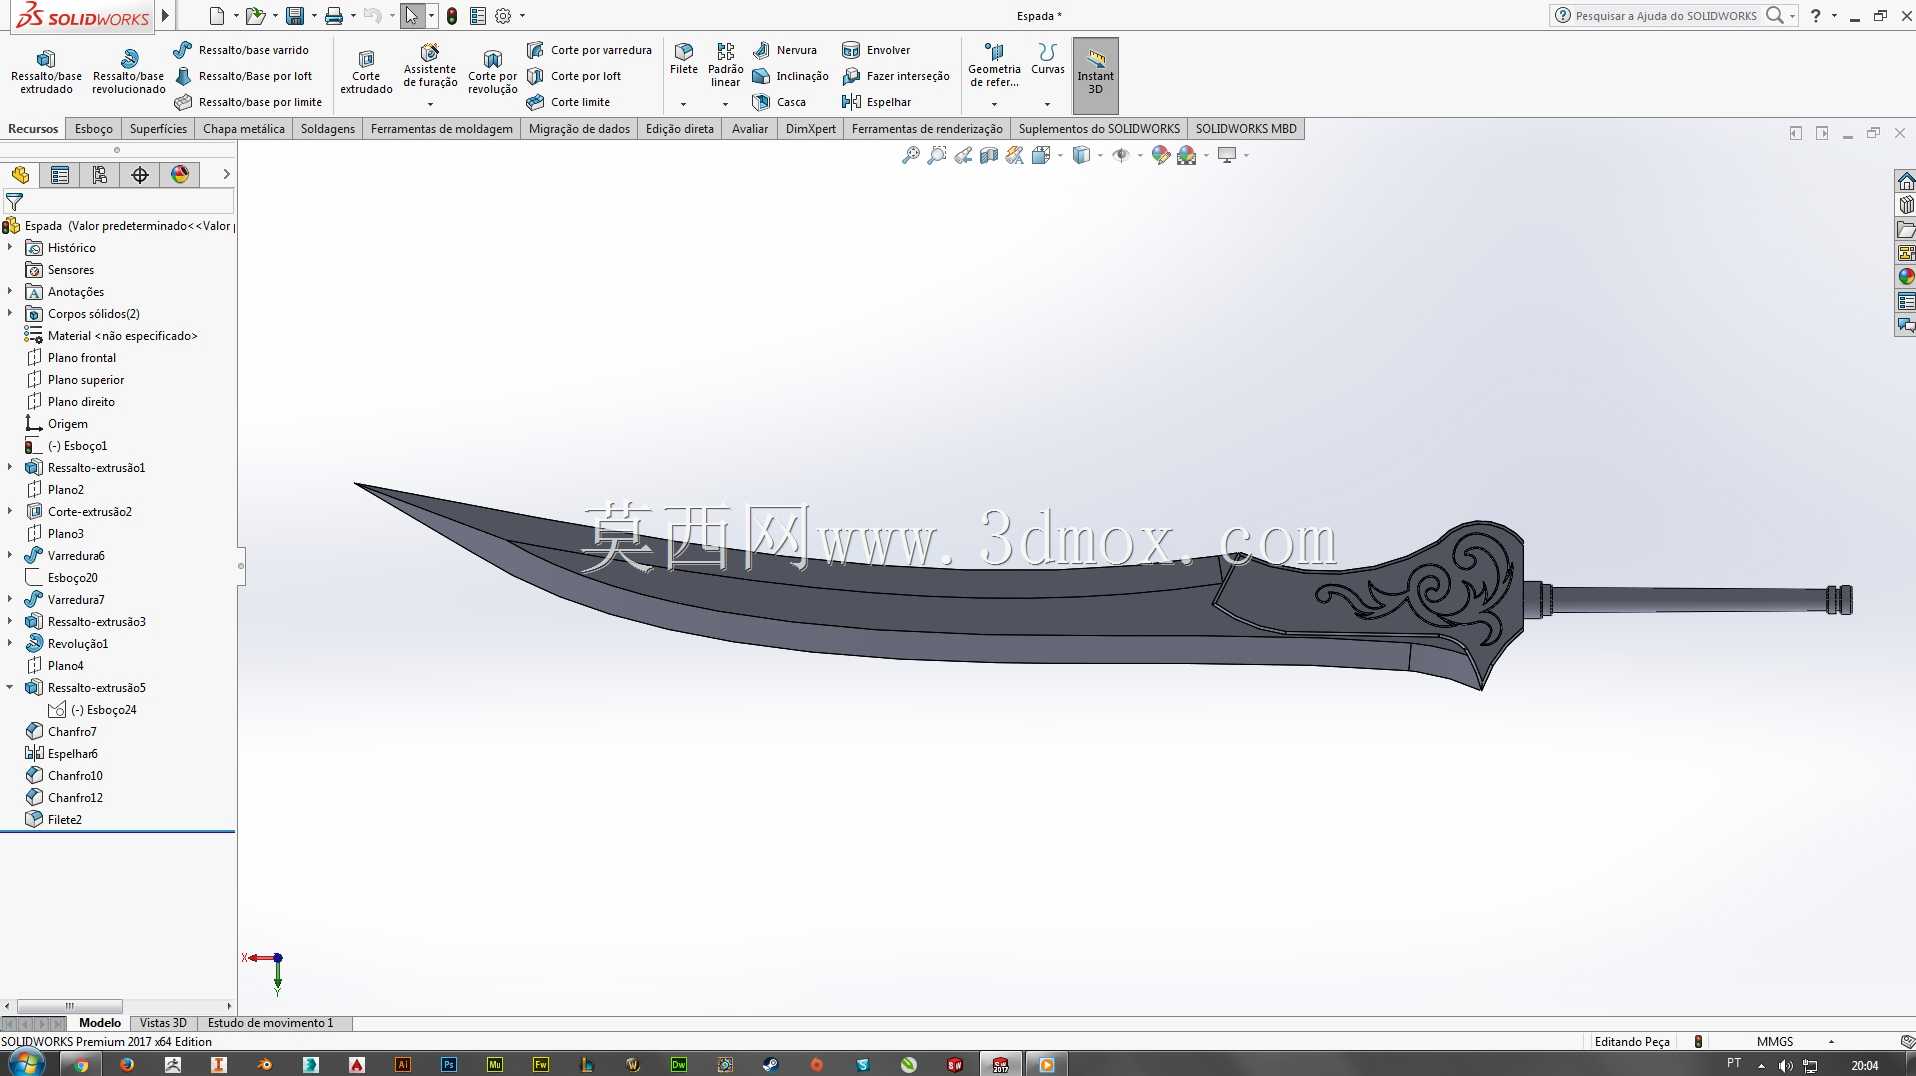Select Chanfro7 feature in tree
The width and height of the screenshot is (1916, 1076).
pos(71,732)
